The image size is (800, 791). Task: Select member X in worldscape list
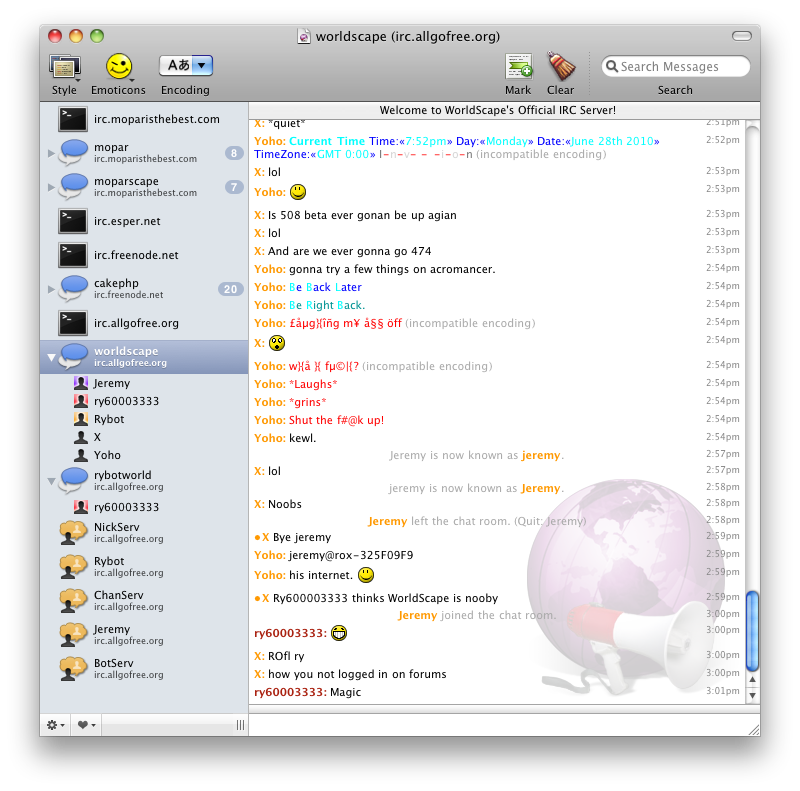tap(144, 437)
